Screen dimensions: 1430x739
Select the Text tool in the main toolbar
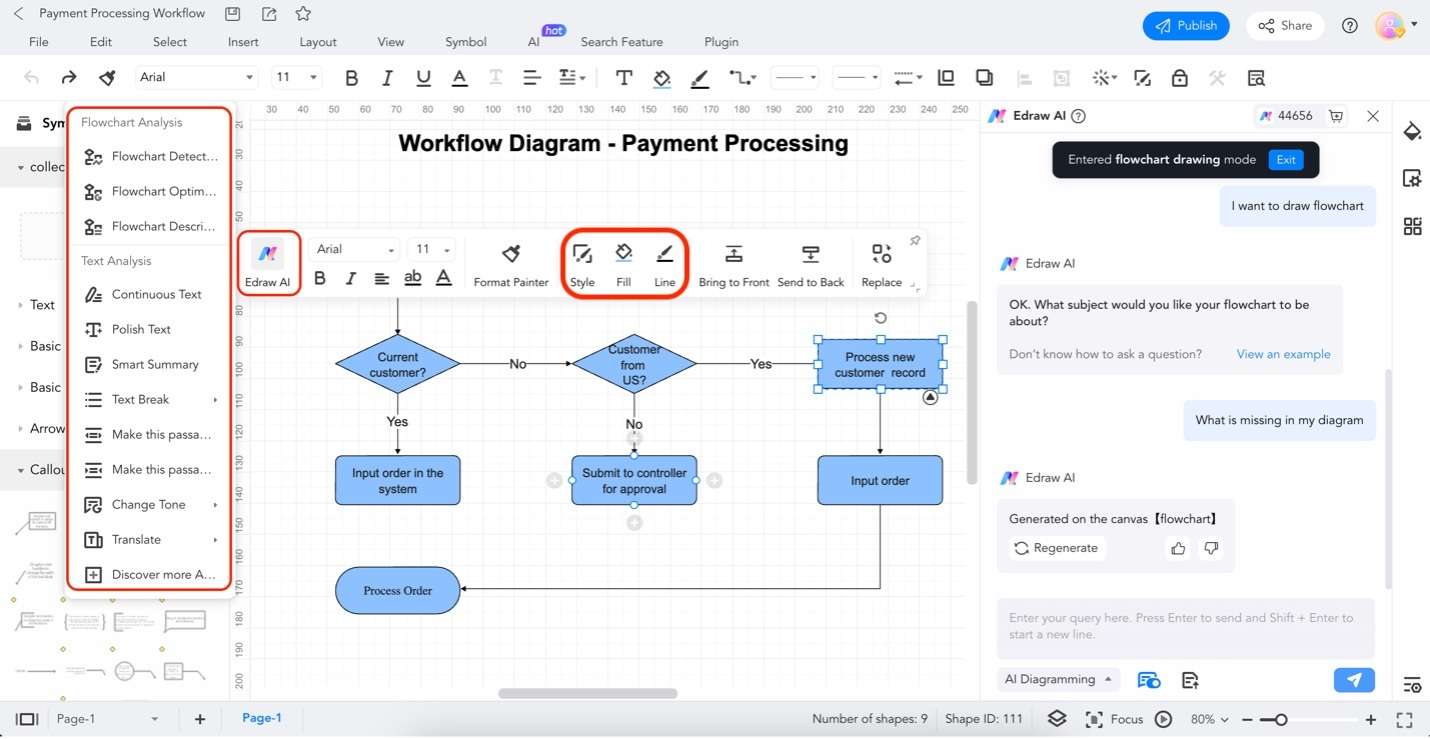click(x=623, y=78)
